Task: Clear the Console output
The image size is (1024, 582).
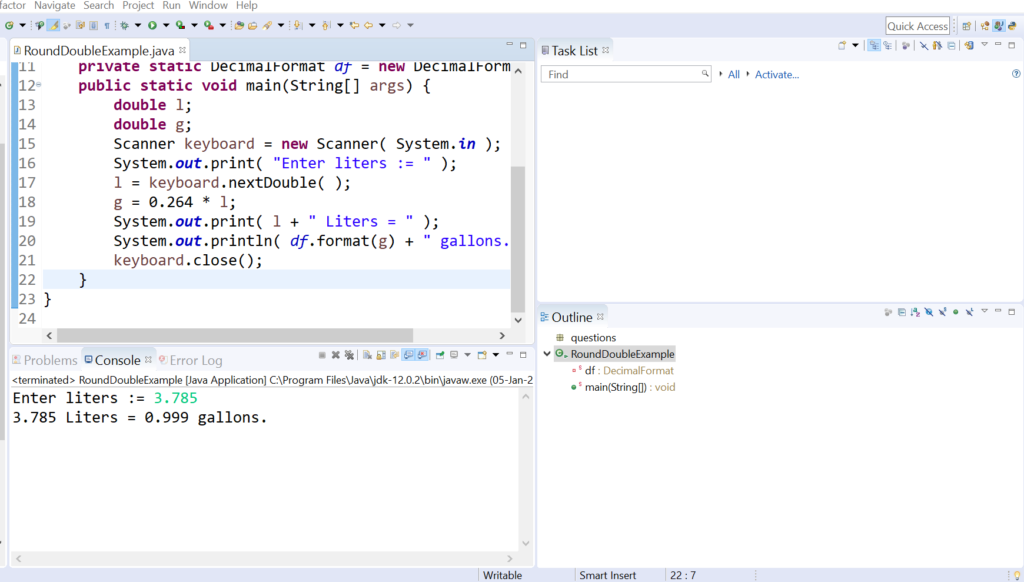Action: click(366, 359)
